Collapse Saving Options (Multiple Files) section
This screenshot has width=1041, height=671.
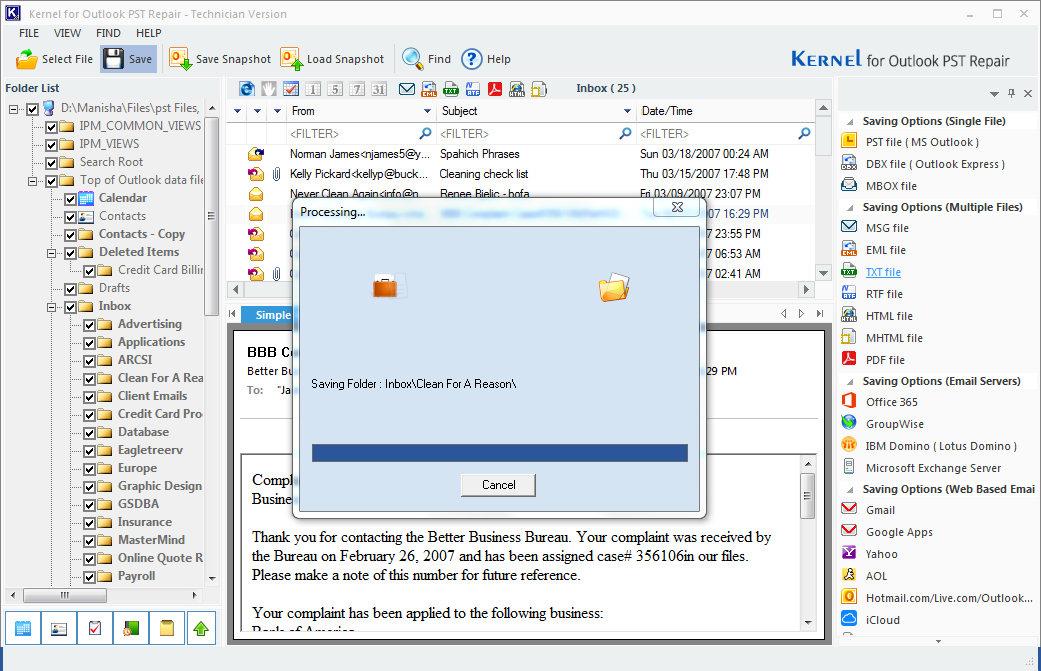pos(849,208)
